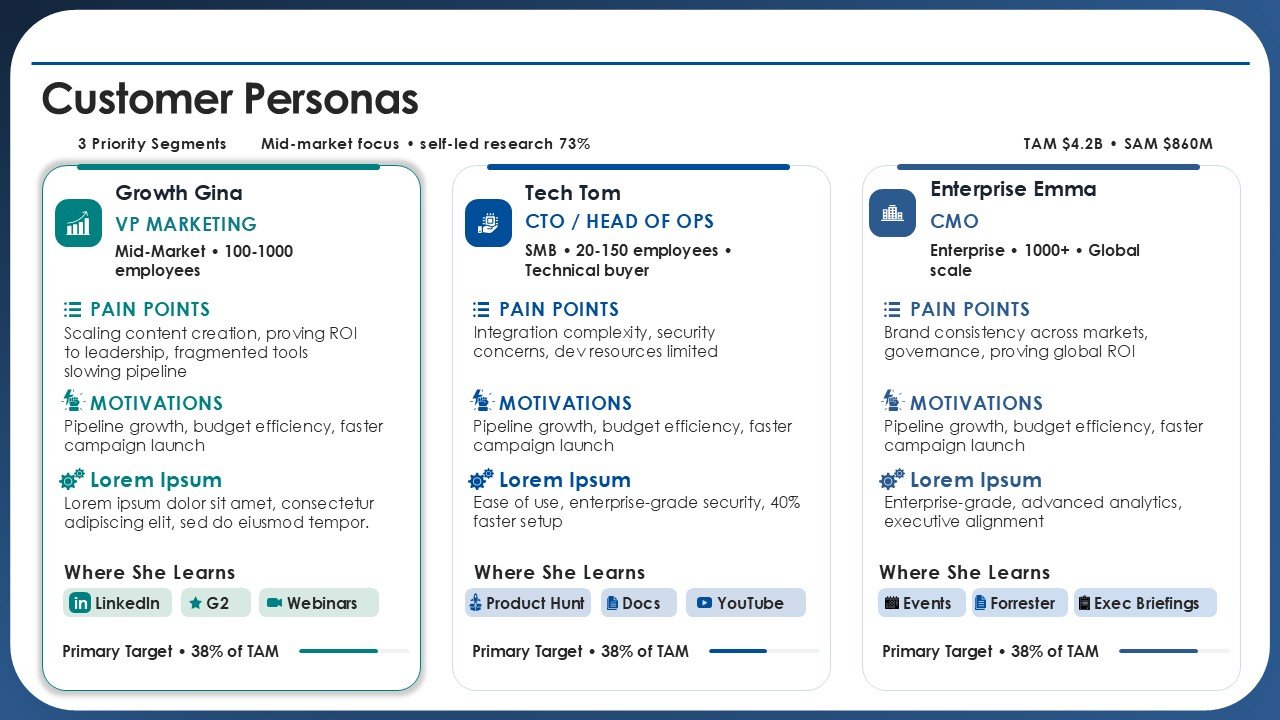Click gears icon beside Gina's Lorem Ipsum
The width and height of the screenshot is (1280, 720).
(x=73, y=479)
